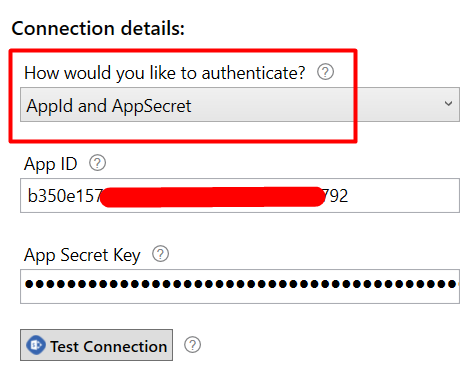
Task: Click help icon beside authentication question
Action: point(325,72)
